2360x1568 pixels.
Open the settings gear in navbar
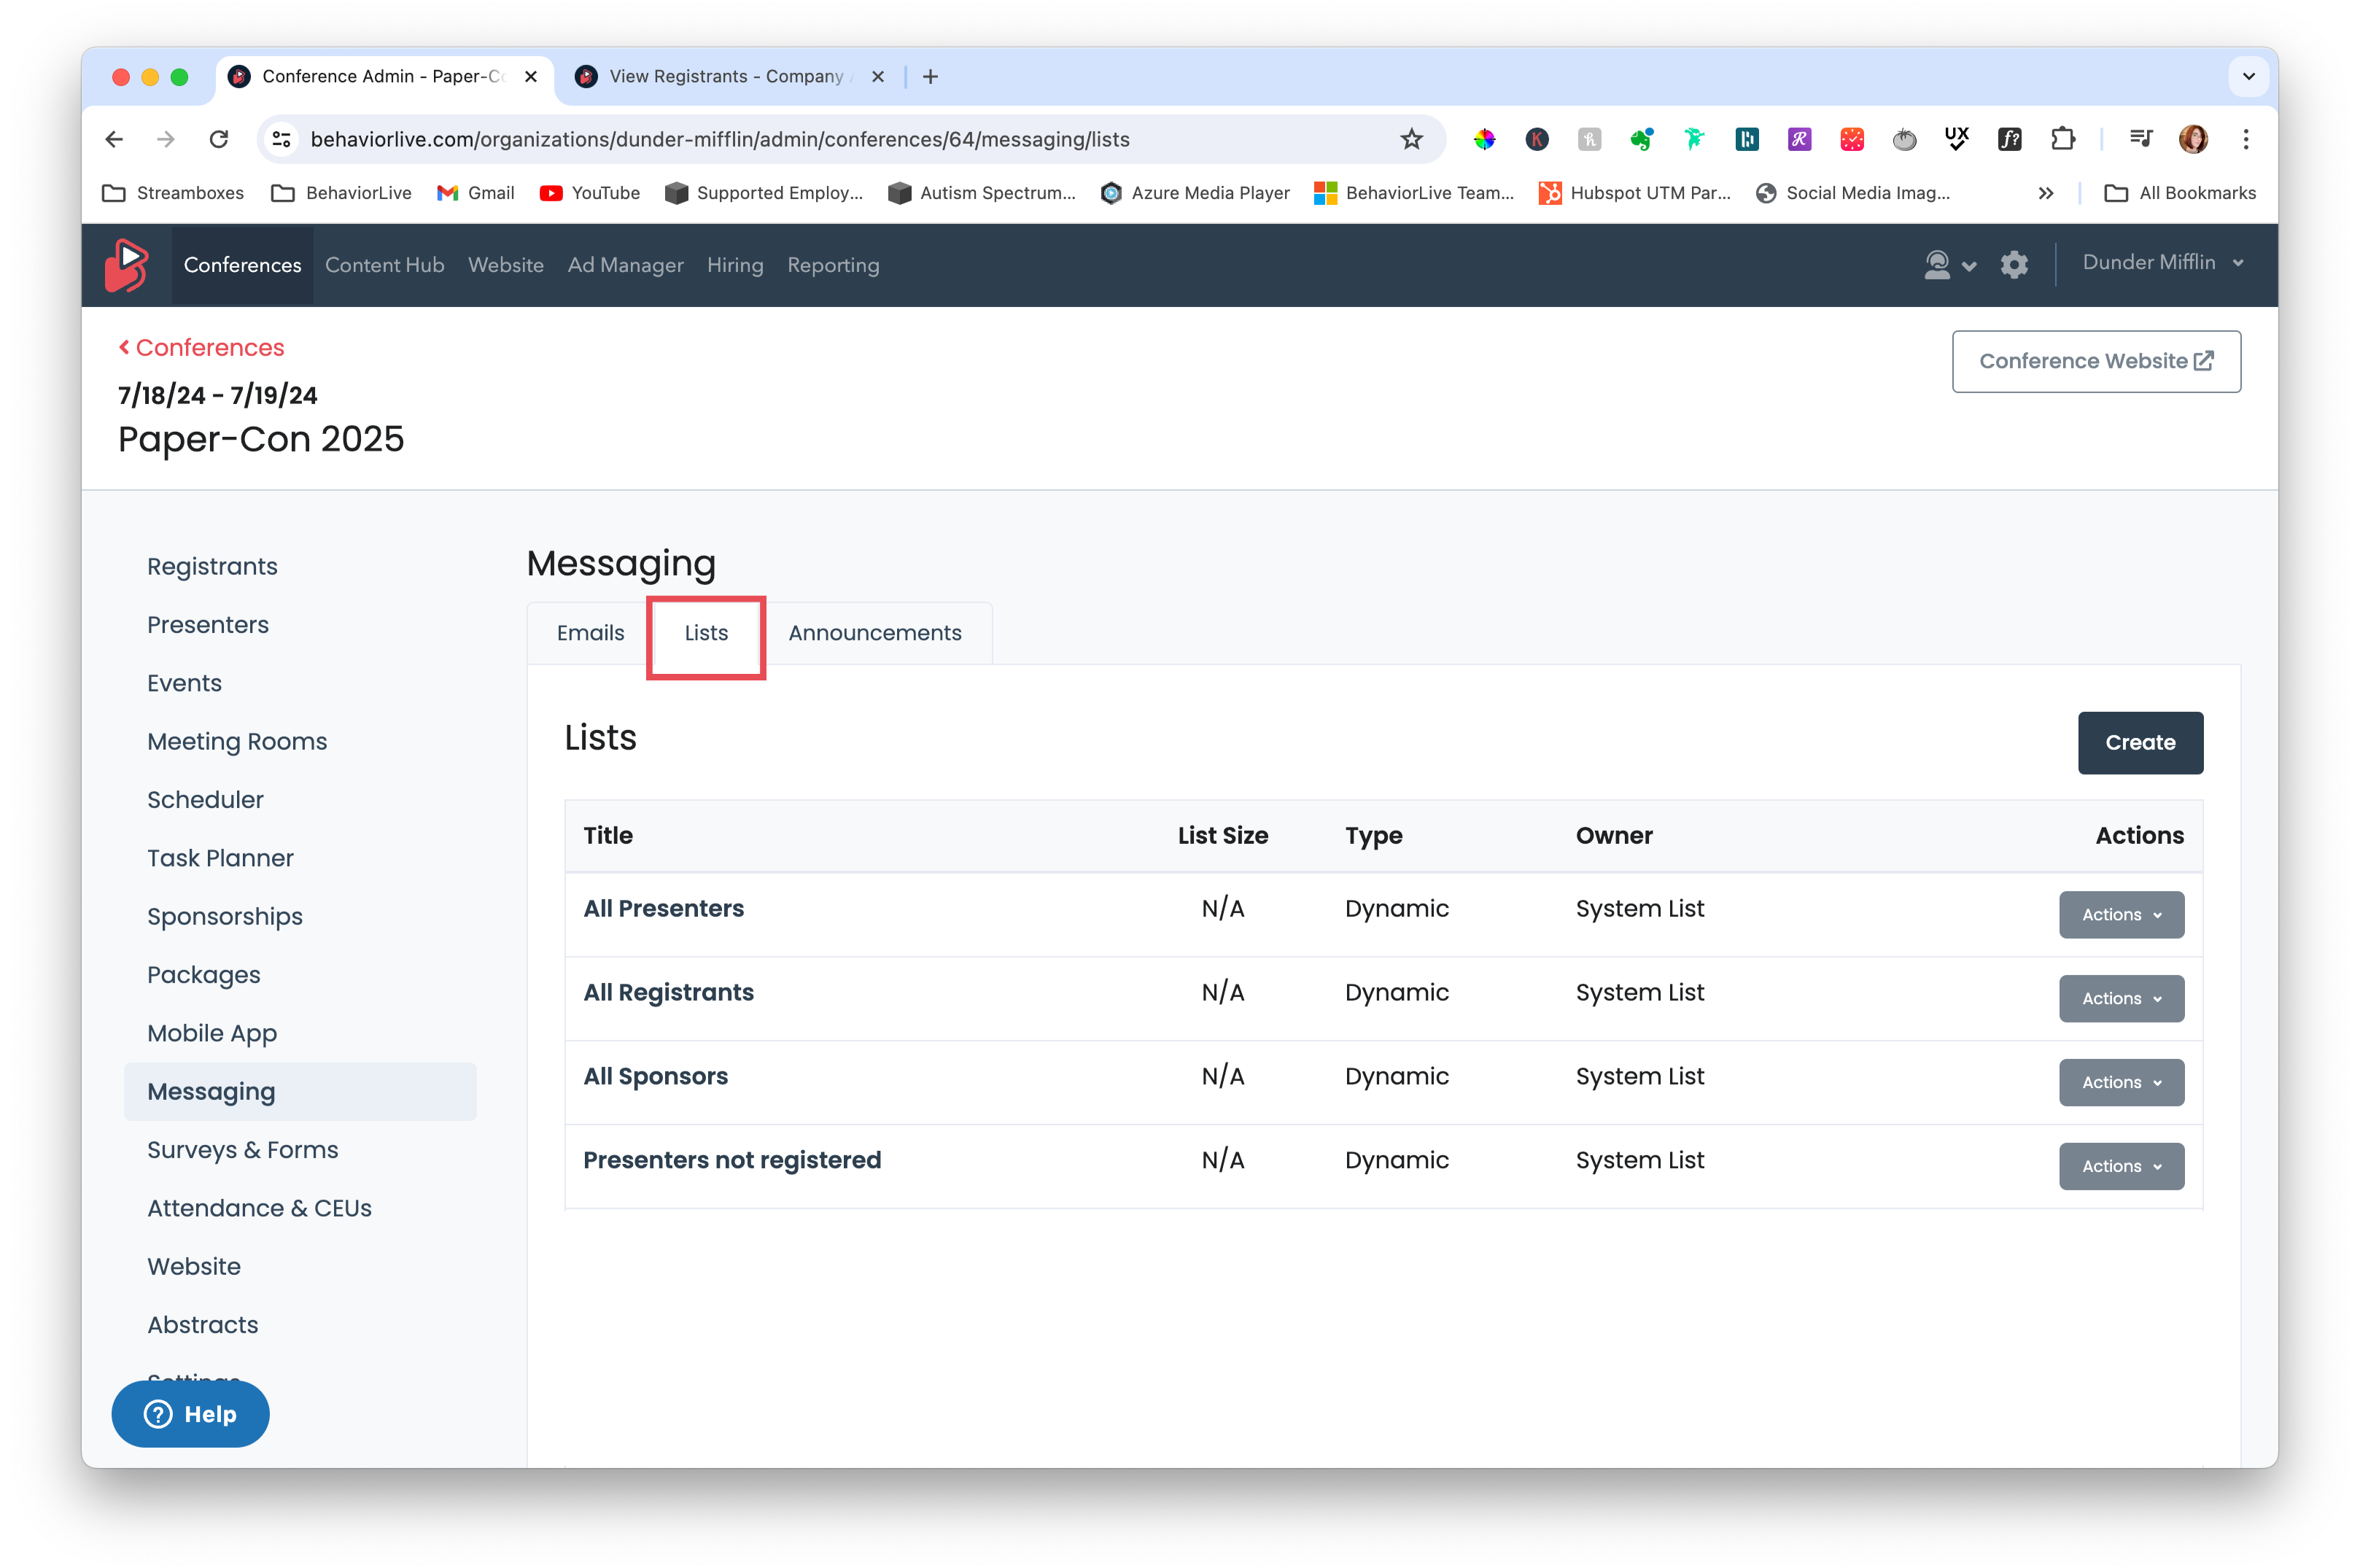click(2014, 265)
